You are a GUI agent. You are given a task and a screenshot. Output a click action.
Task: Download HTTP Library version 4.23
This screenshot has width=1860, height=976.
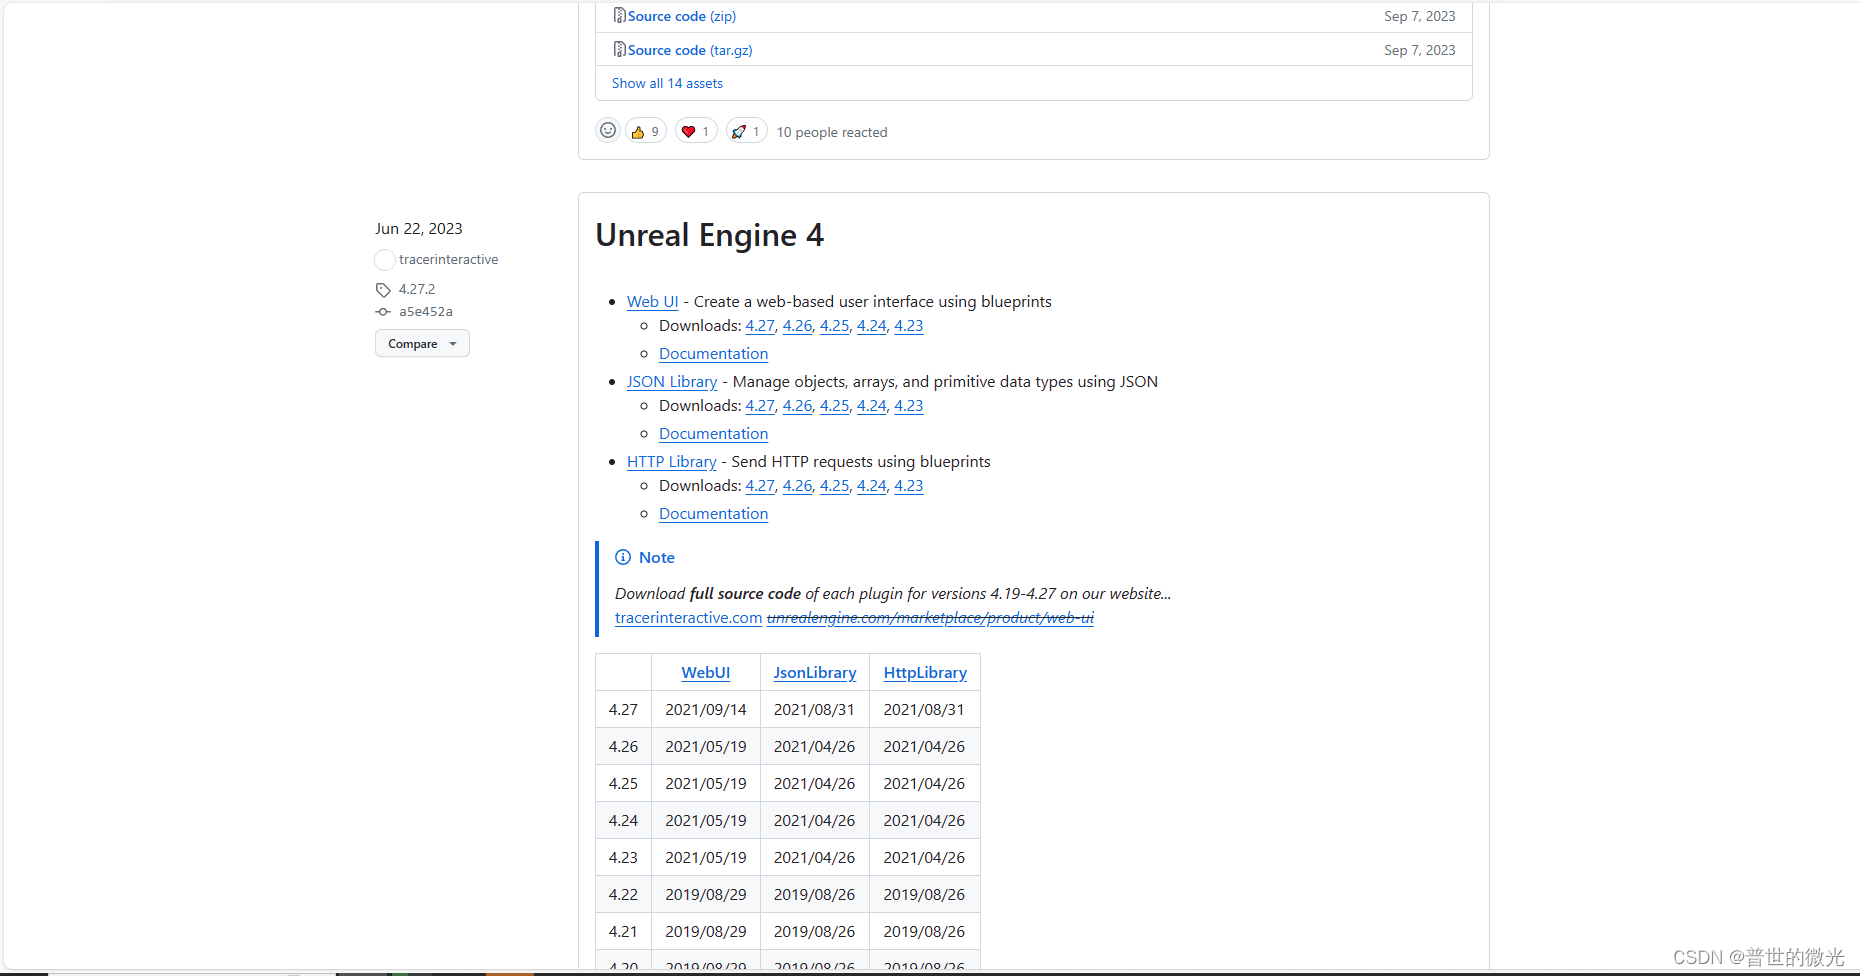click(x=908, y=485)
